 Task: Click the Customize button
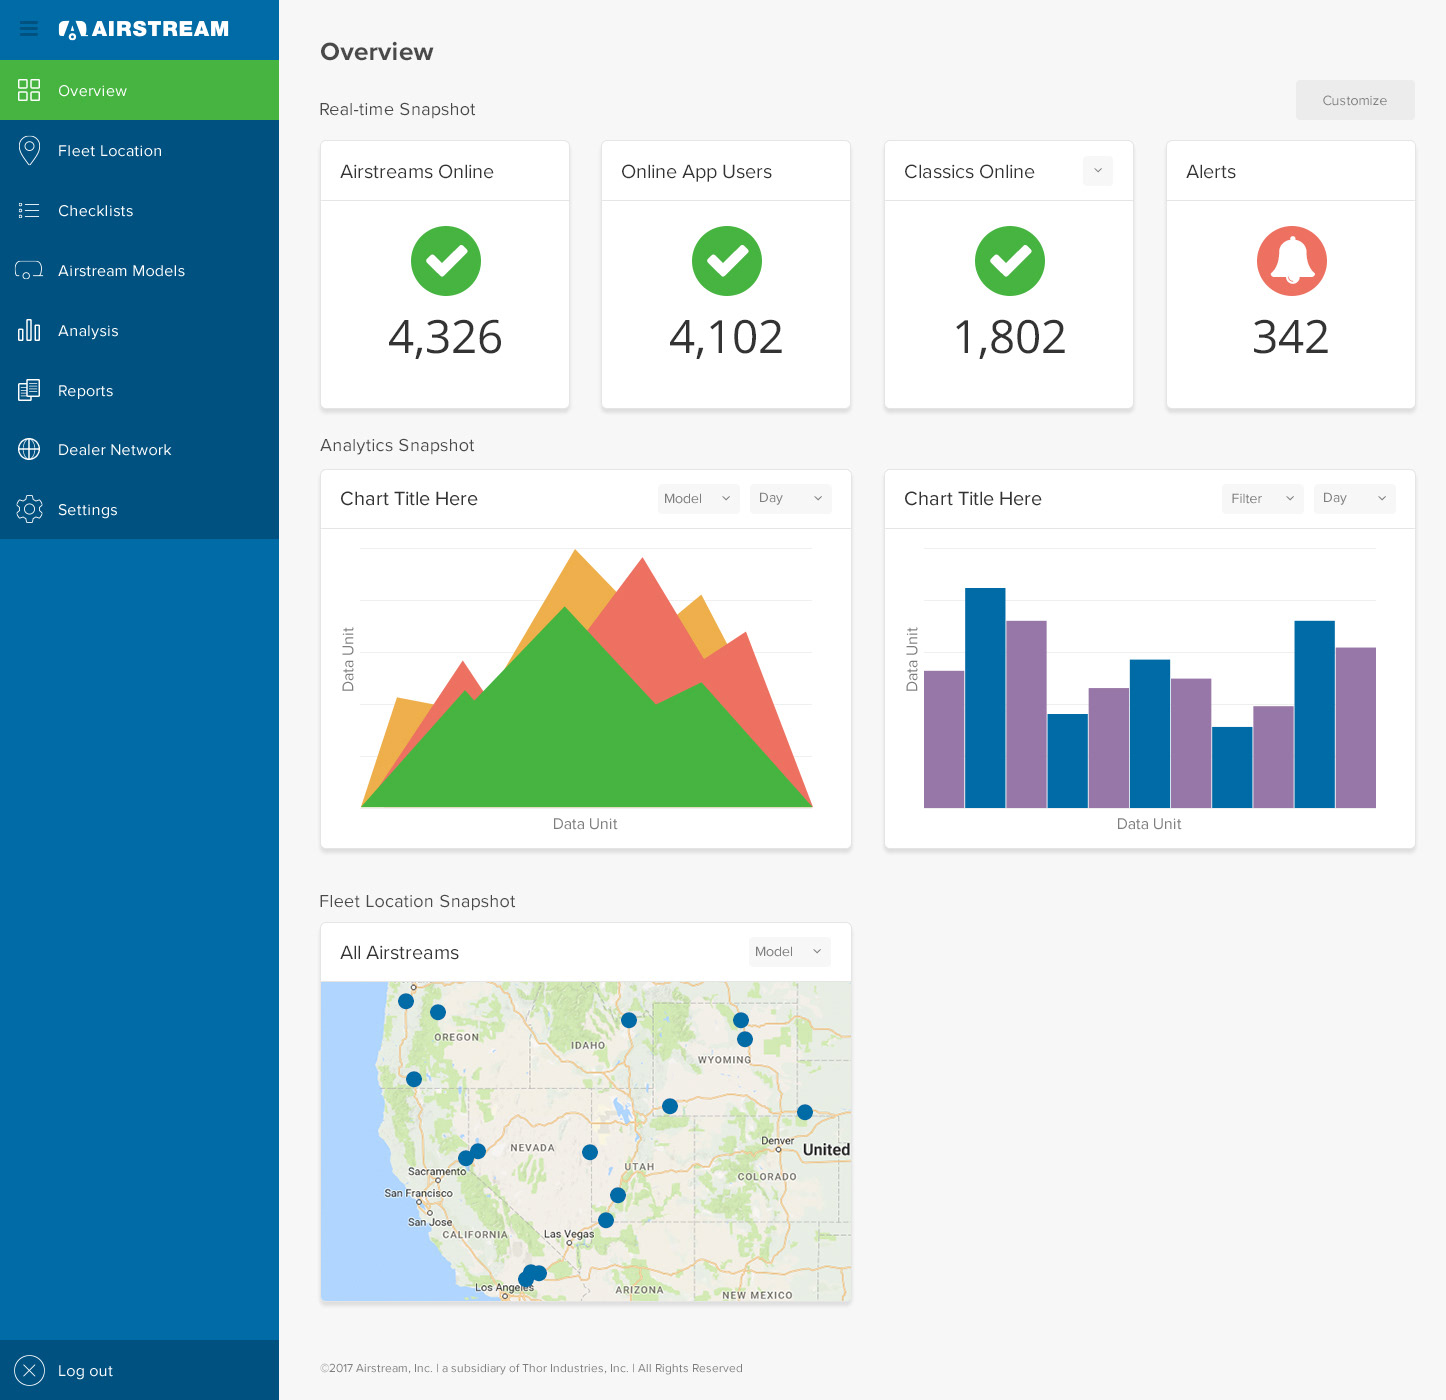tap(1355, 100)
